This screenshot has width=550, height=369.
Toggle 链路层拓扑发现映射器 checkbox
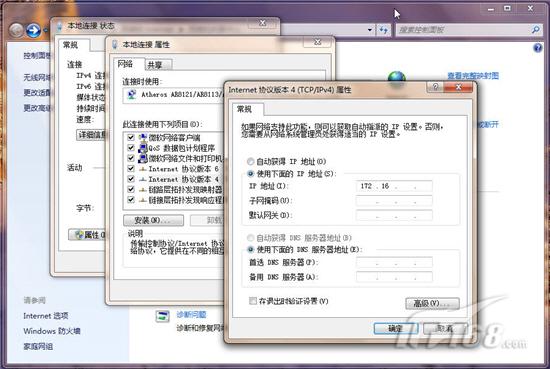[x=131, y=189]
